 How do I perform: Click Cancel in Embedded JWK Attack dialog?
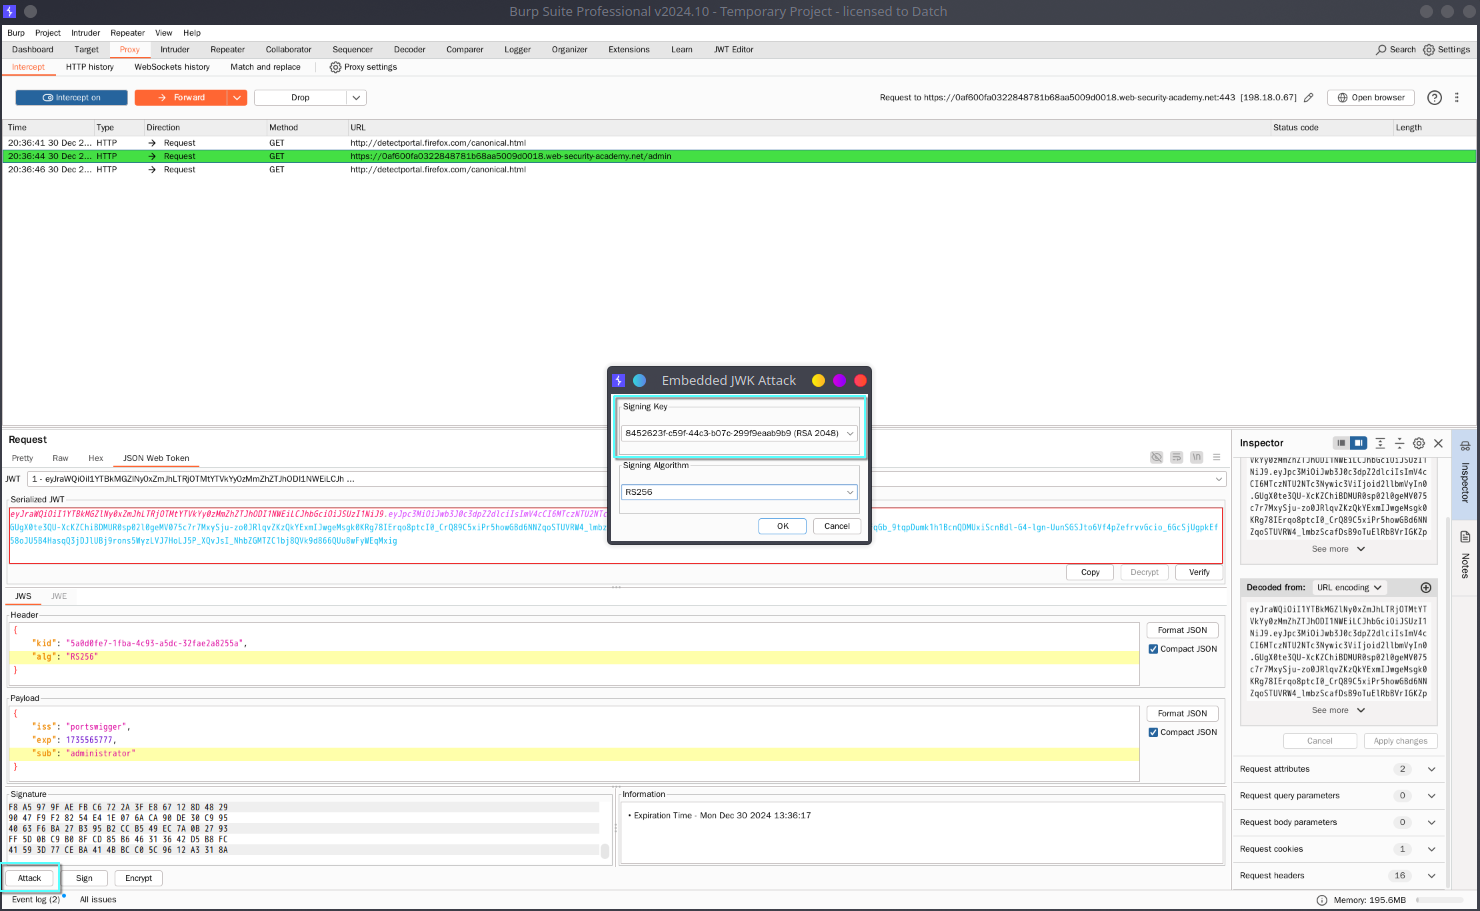[837, 526]
